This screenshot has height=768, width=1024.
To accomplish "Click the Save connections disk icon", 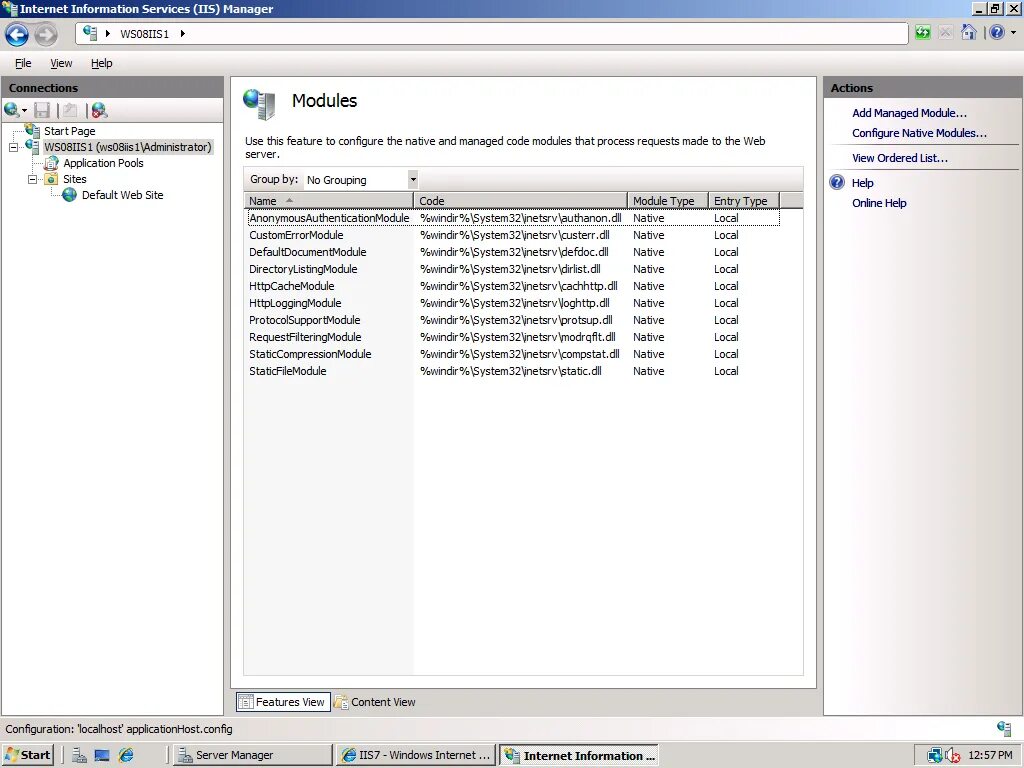I will 42,110.
